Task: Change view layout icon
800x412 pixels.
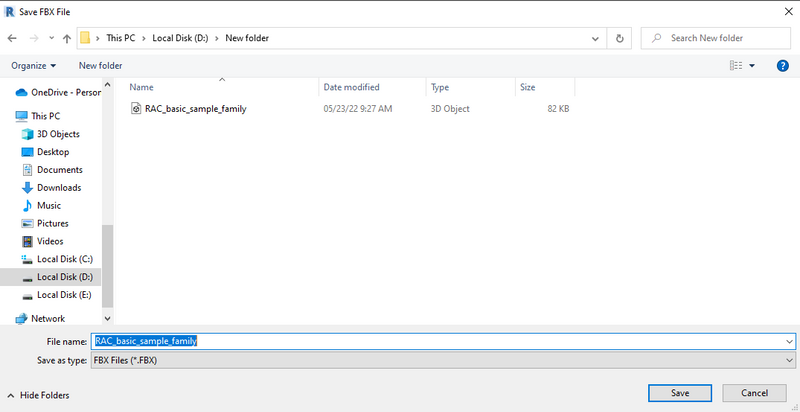Action: point(736,66)
